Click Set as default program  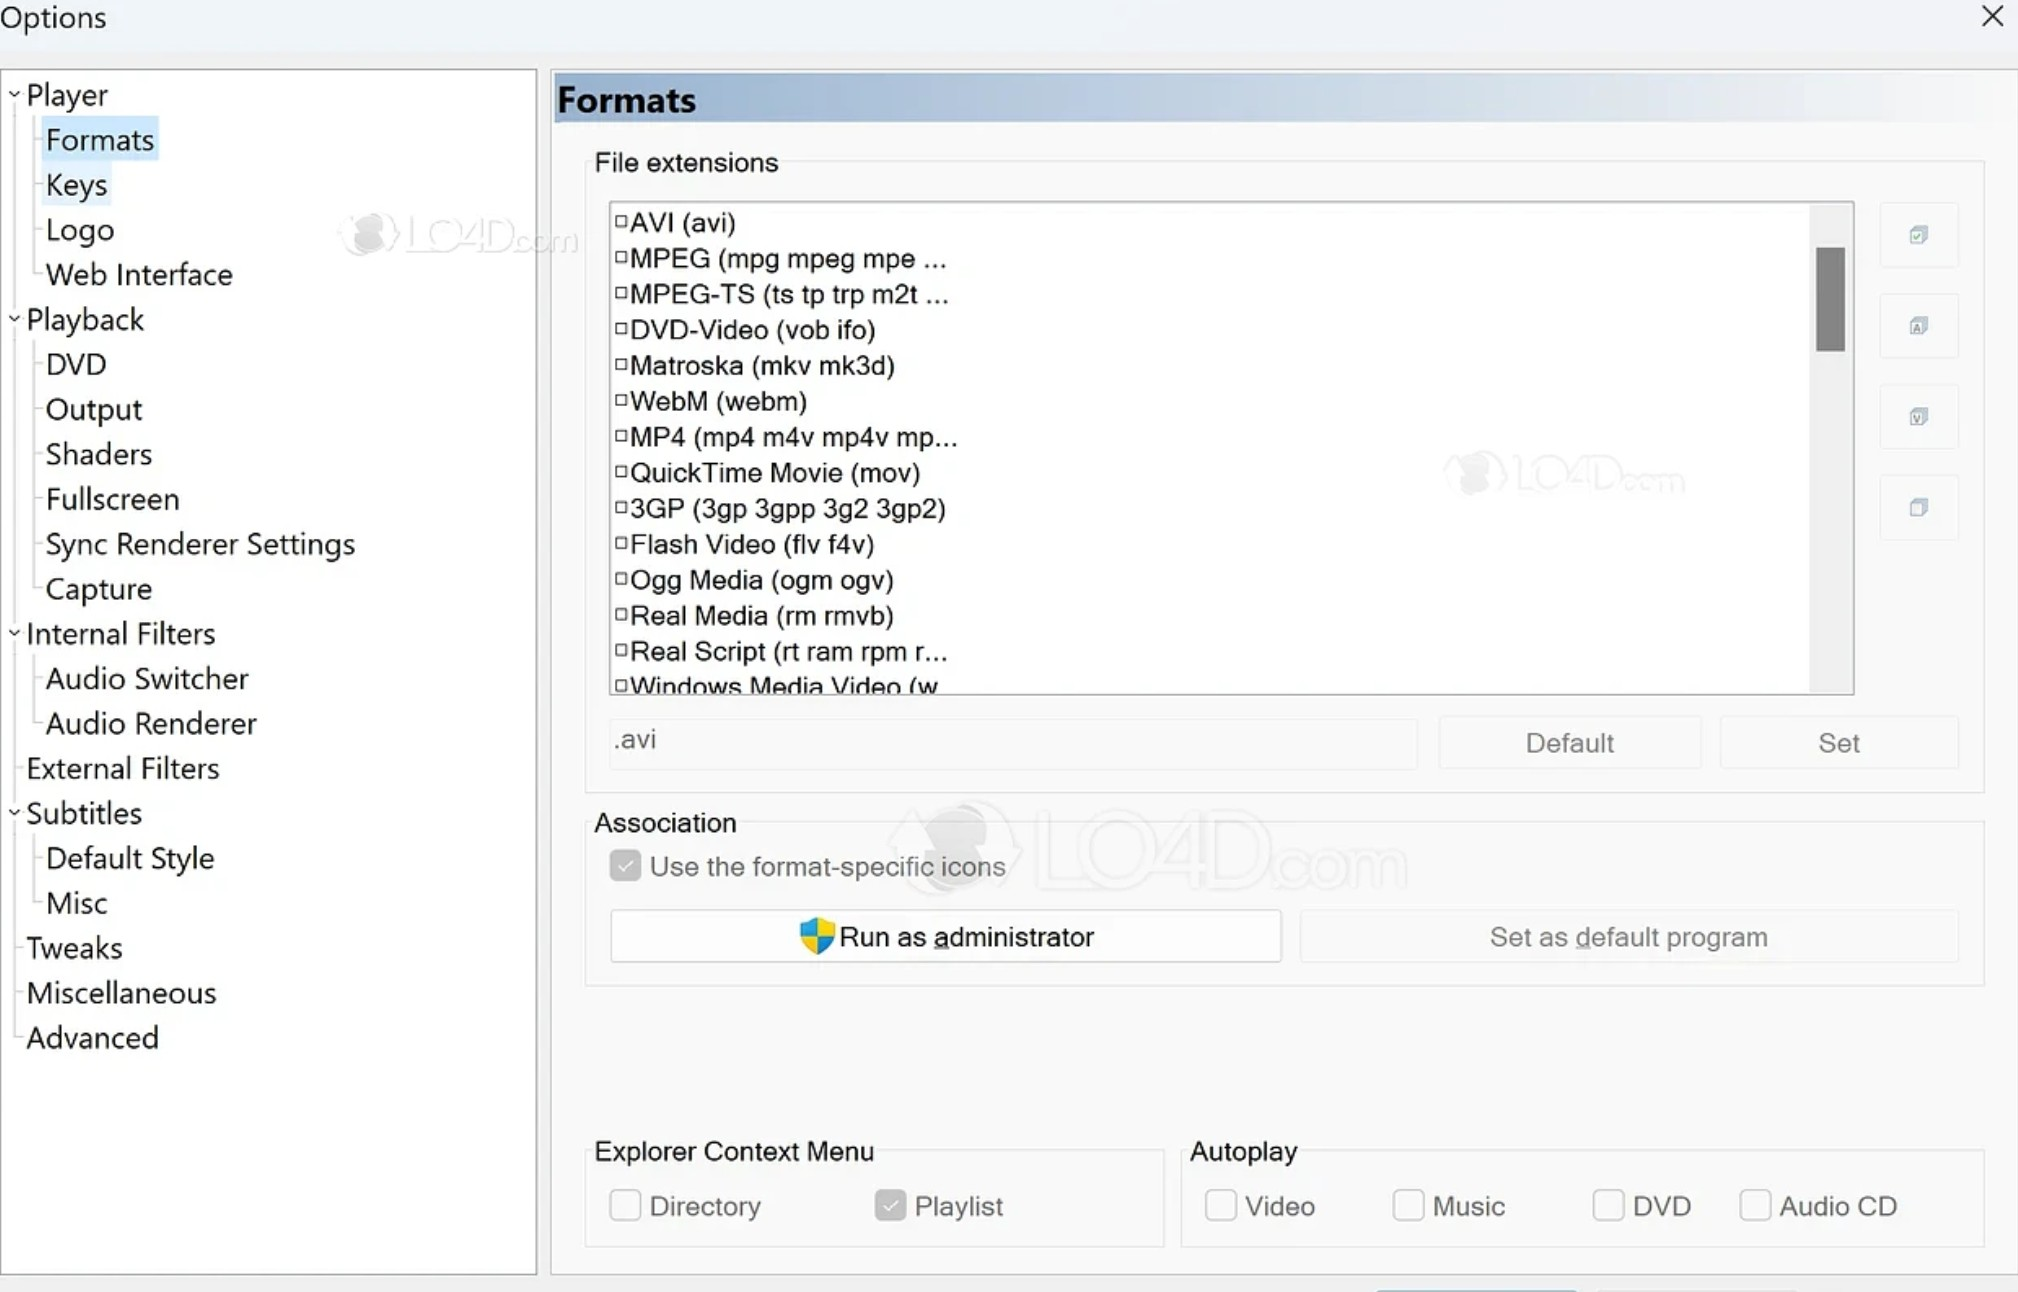coord(1628,936)
